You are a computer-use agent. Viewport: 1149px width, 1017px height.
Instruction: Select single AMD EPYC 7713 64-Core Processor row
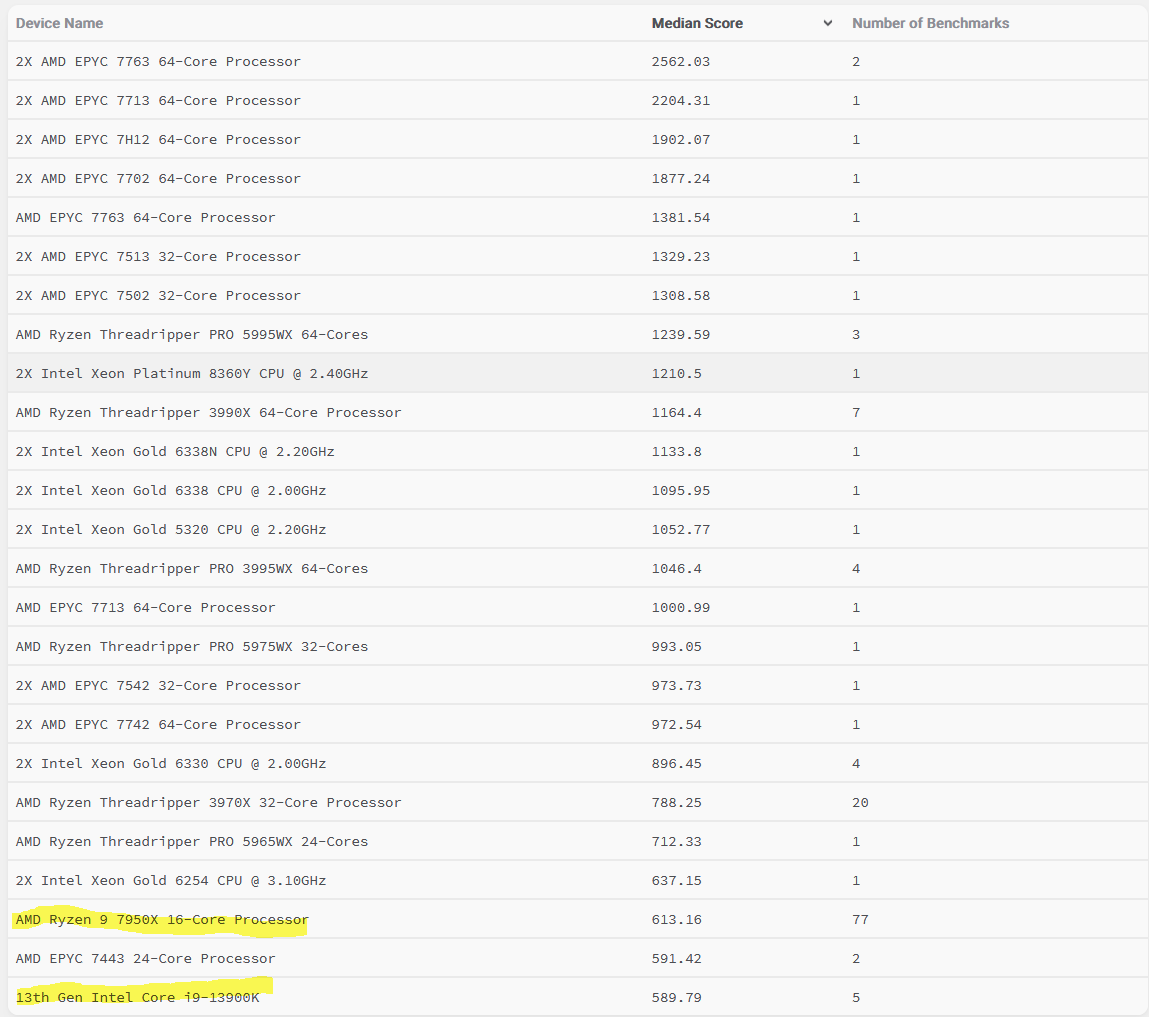(x=577, y=607)
